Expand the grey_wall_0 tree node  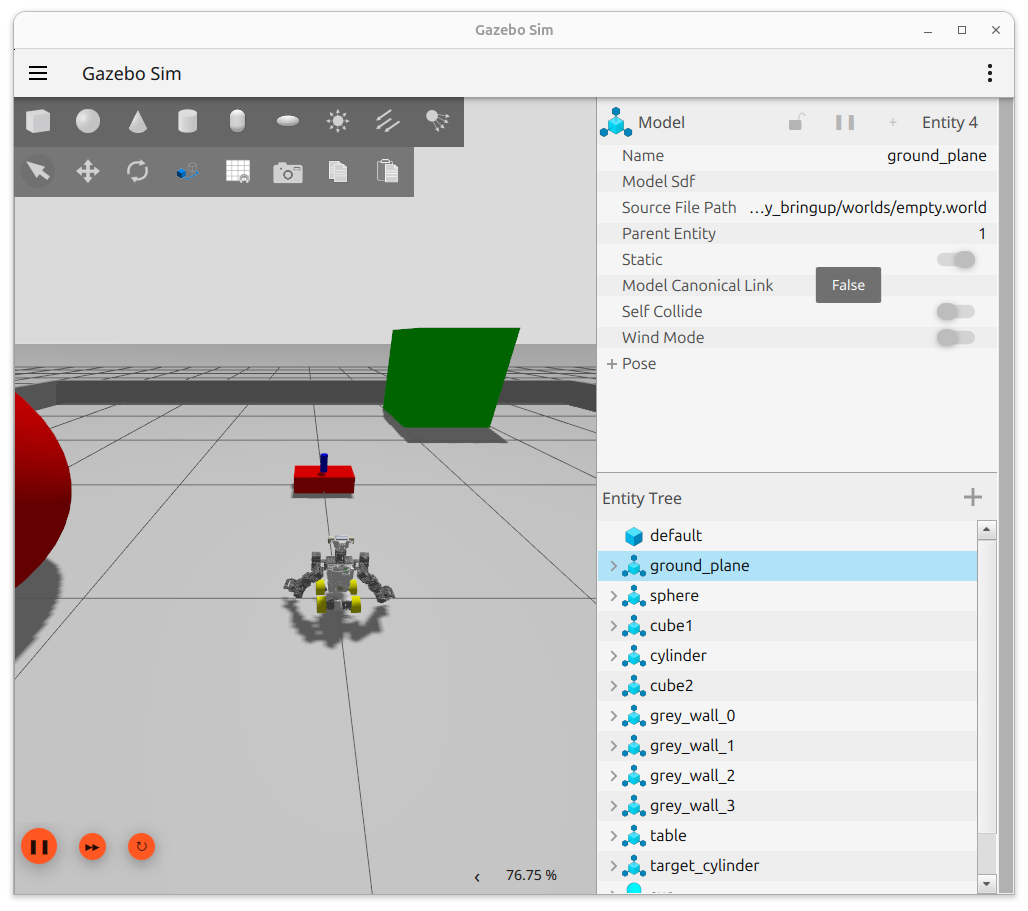tap(613, 716)
